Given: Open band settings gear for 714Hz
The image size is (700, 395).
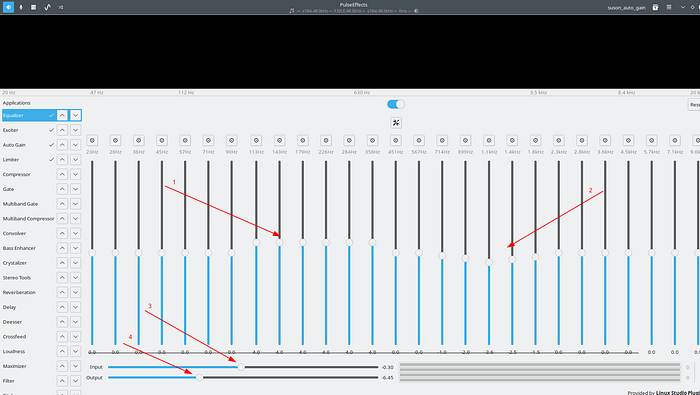Looking at the screenshot, I should (x=442, y=140).
